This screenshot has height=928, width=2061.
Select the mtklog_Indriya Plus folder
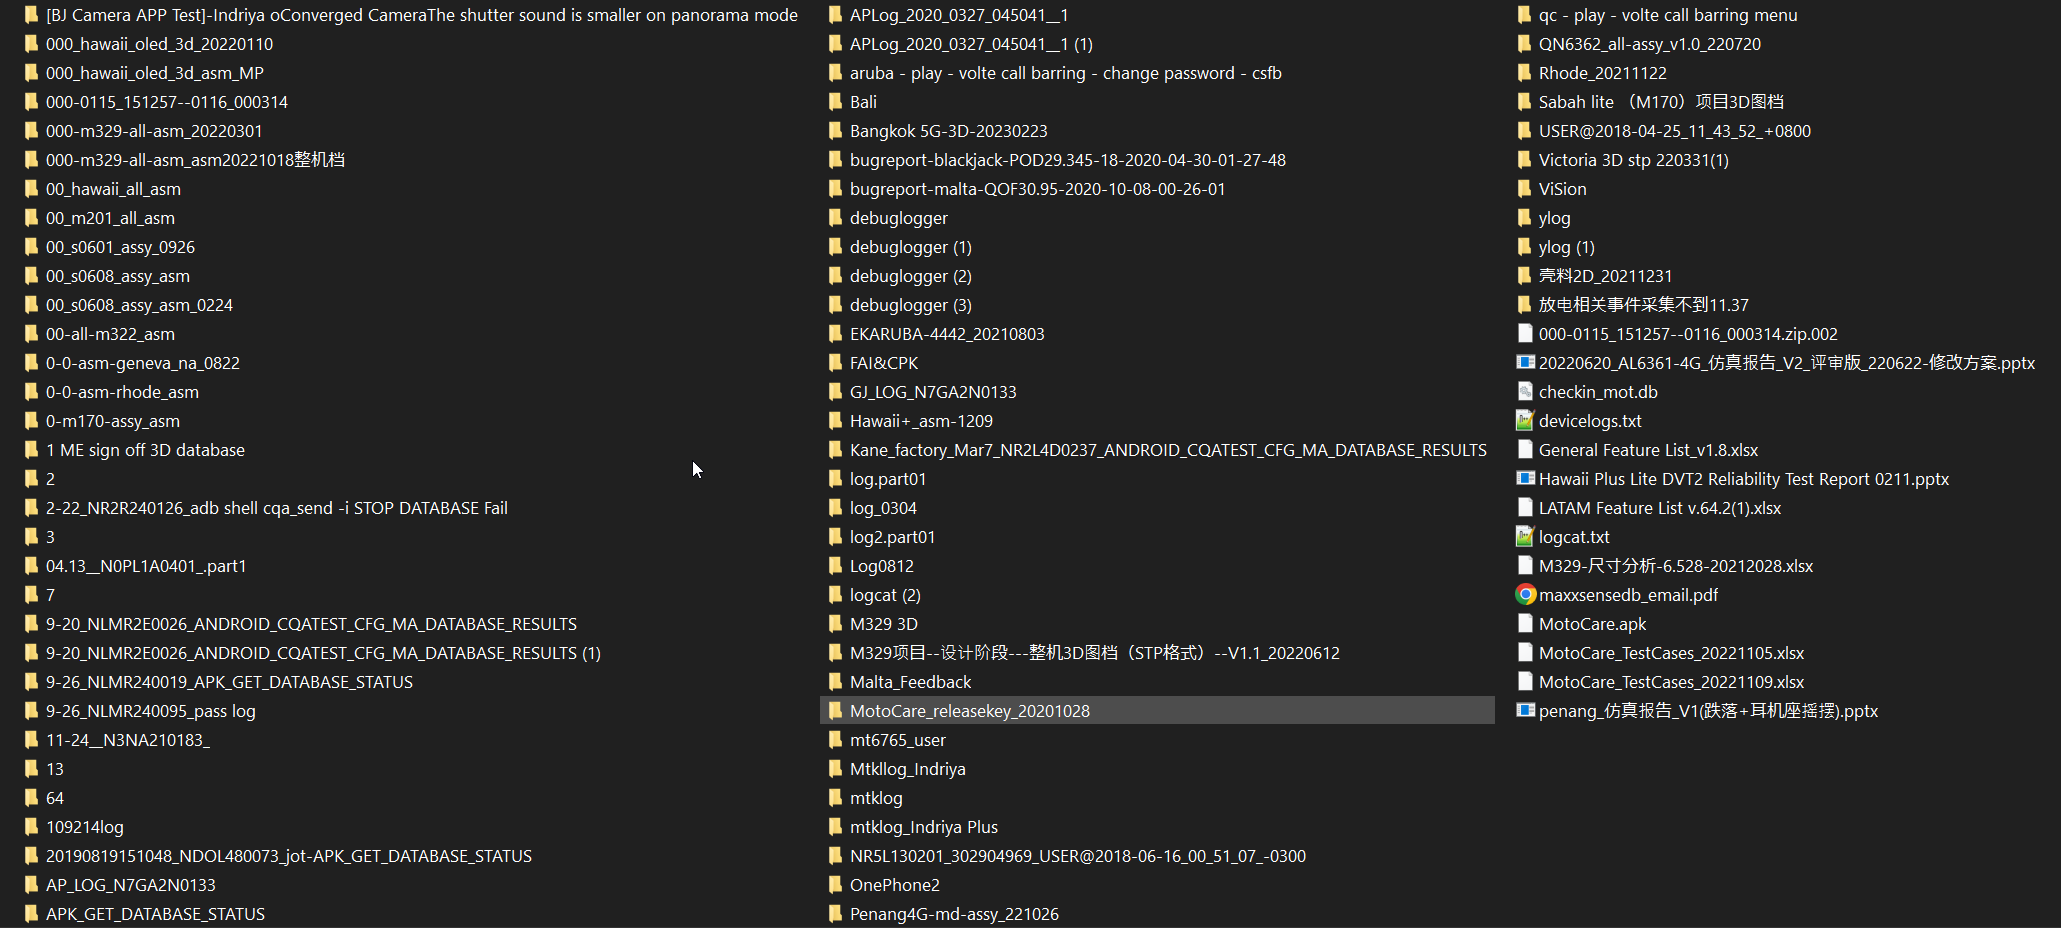point(924,827)
